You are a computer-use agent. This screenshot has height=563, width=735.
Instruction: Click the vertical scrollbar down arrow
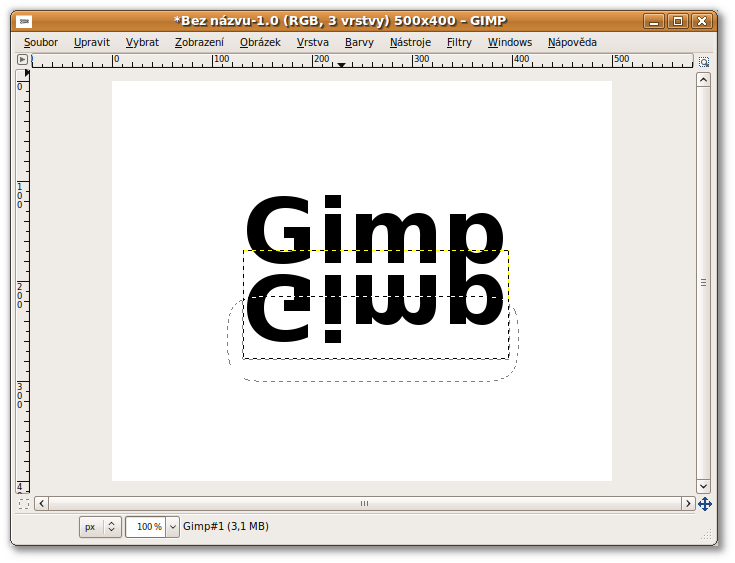click(703, 486)
